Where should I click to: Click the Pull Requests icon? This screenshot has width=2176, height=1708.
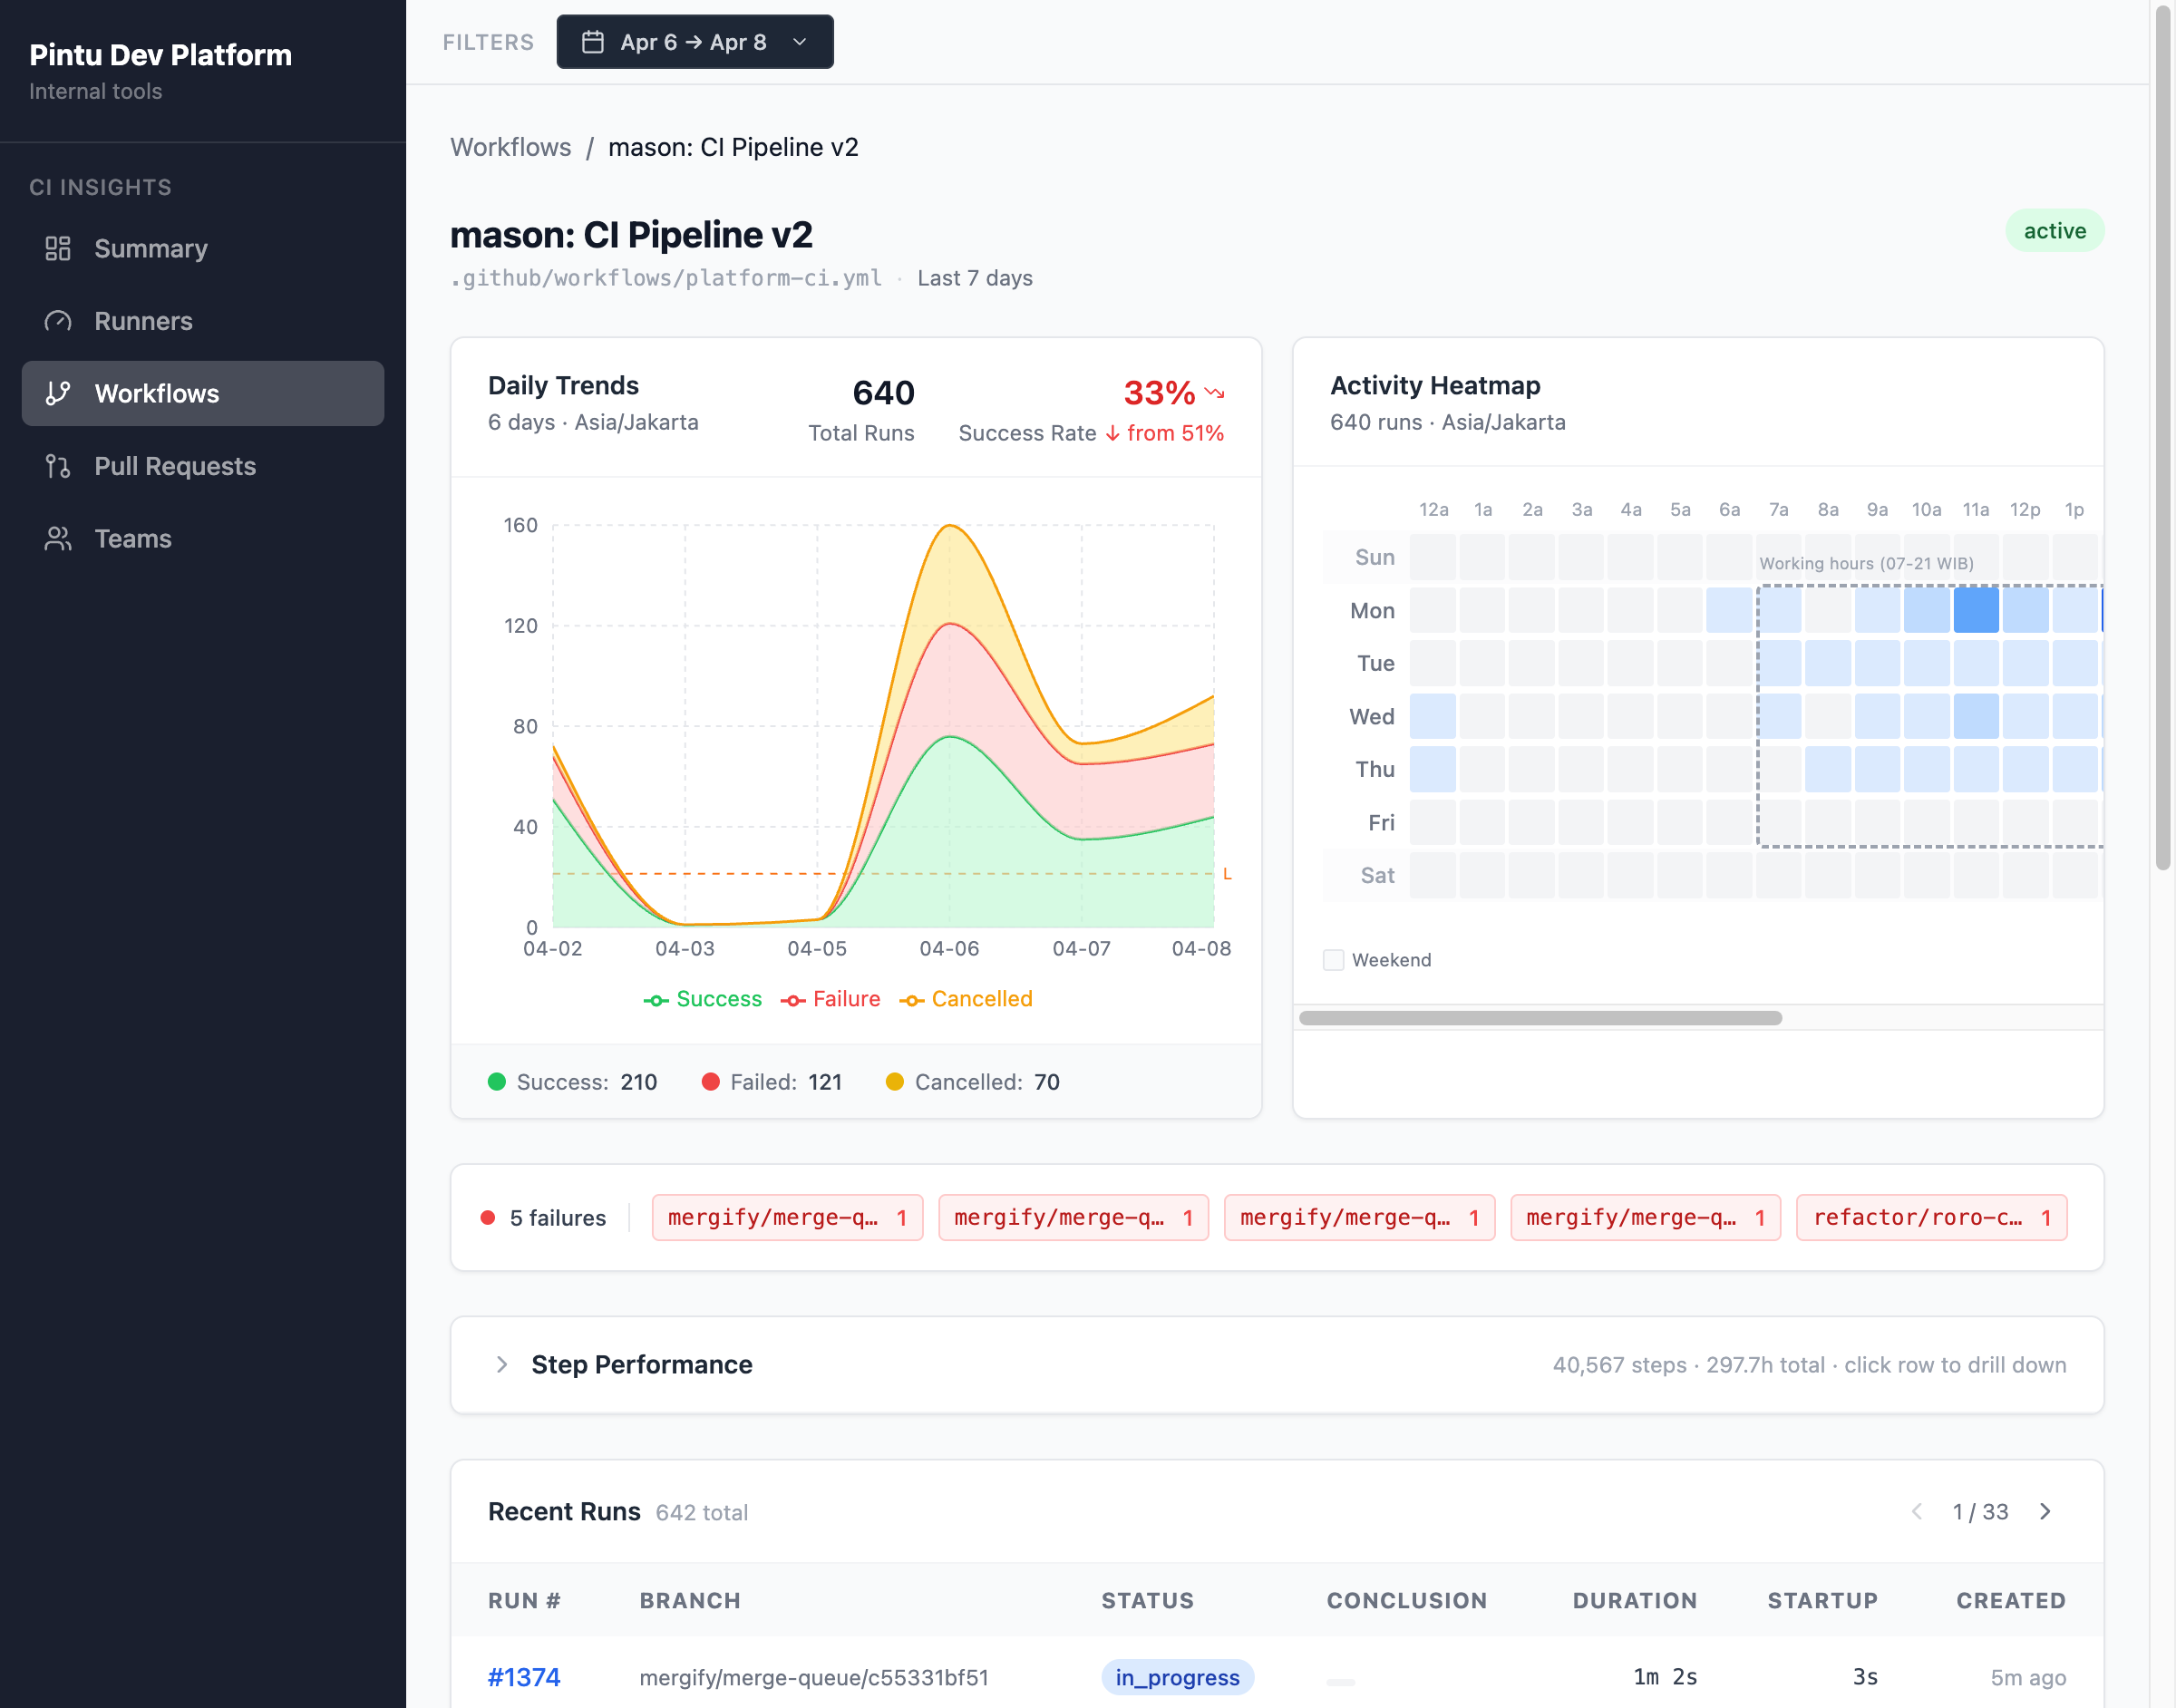pyautogui.click(x=58, y=466)
